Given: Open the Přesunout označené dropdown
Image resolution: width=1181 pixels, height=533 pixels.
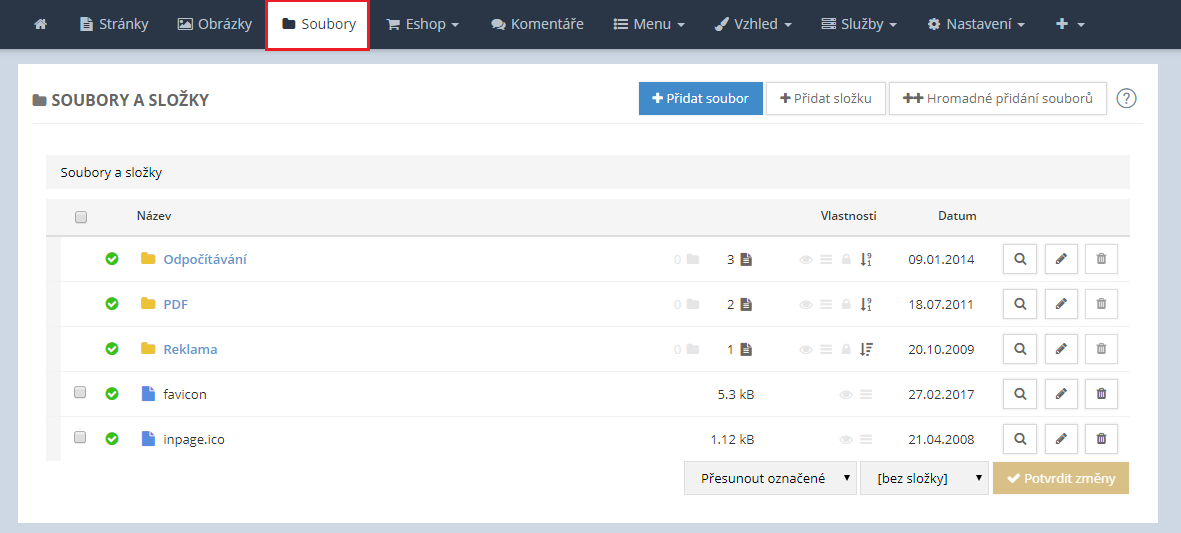Looking at the screenshot, I should pos(770,478).
